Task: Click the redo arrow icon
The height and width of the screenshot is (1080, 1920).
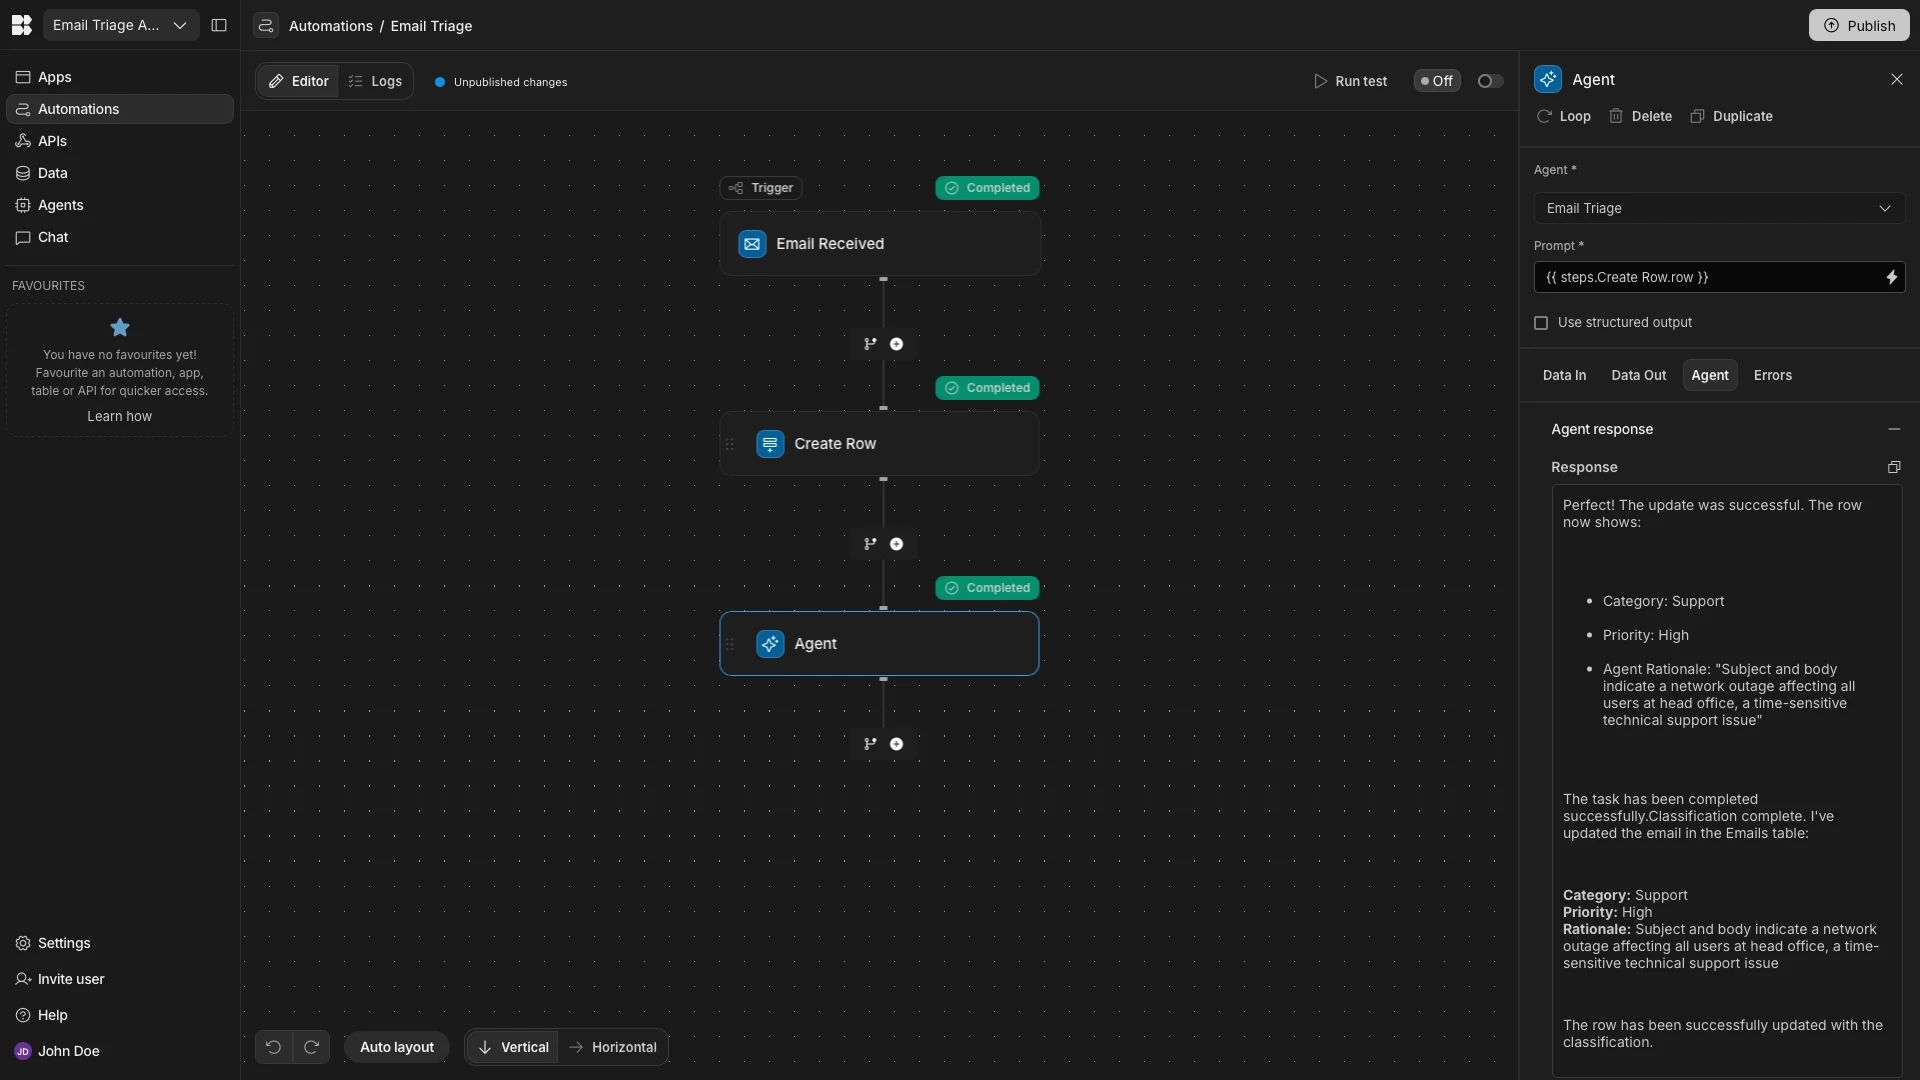Action: (311, 1047)
